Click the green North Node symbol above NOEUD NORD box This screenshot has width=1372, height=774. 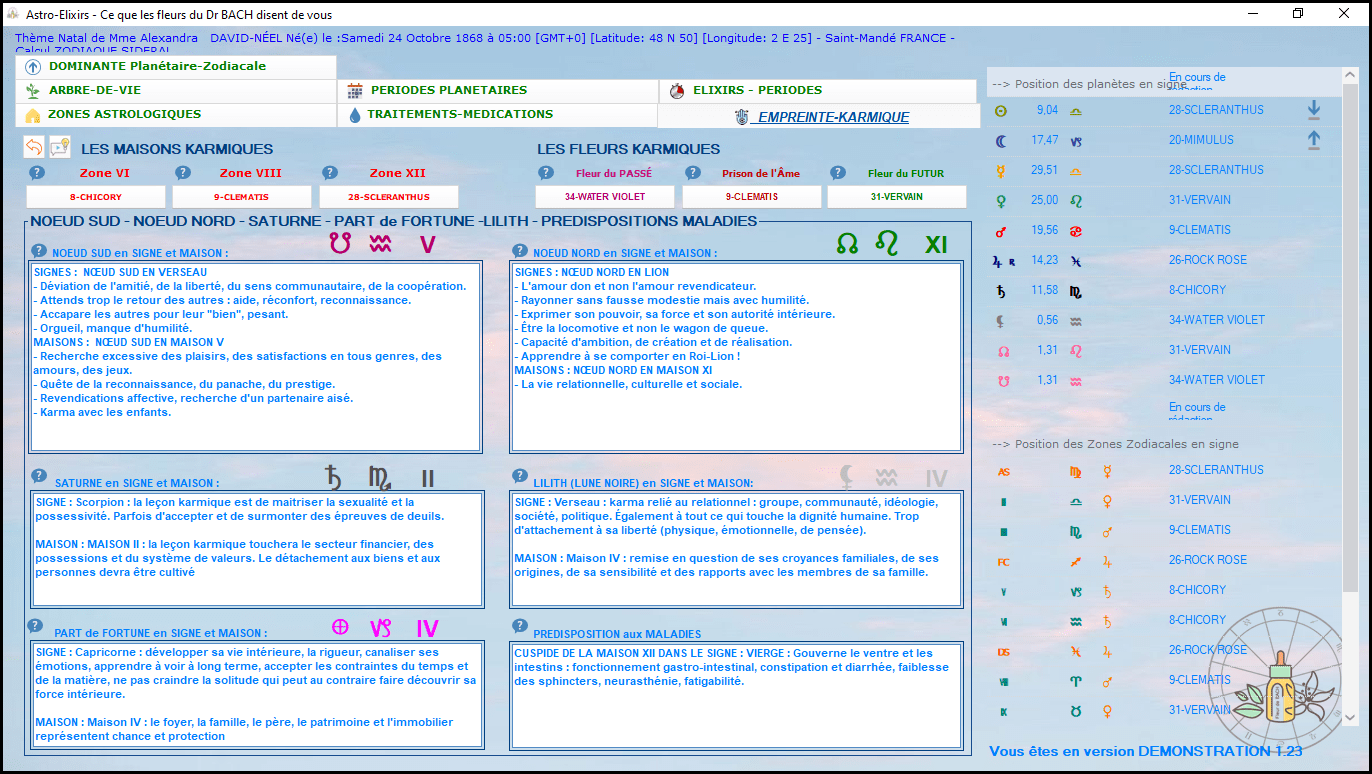coord(847,243)
